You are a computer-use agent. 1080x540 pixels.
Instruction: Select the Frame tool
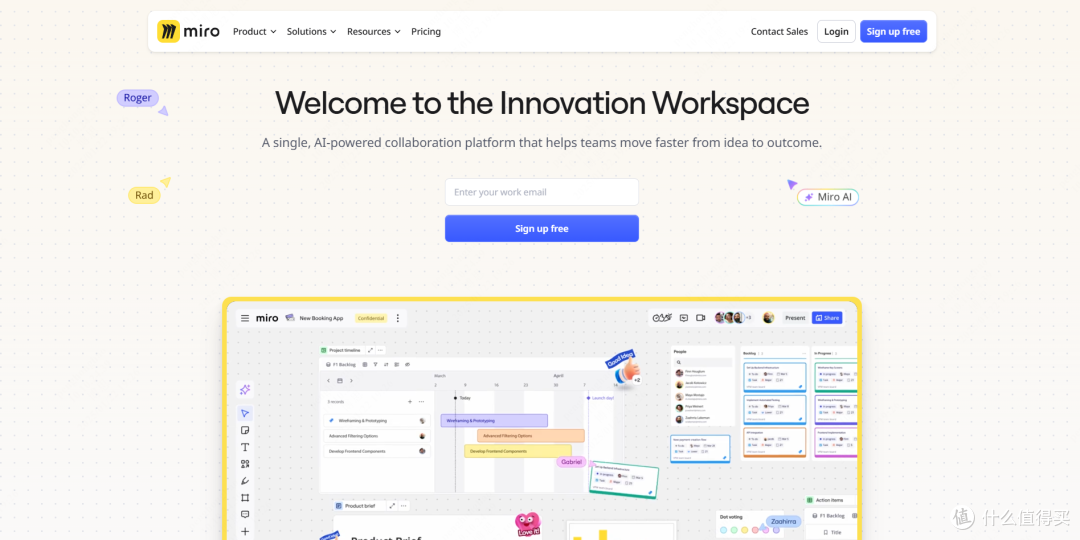(x=245, y=497)
